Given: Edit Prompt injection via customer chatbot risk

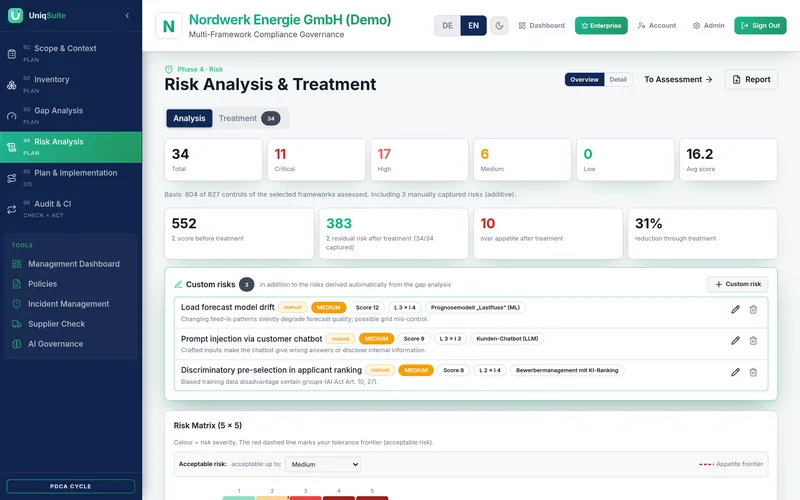Looking at the screenshot, I should coord(735,341).
